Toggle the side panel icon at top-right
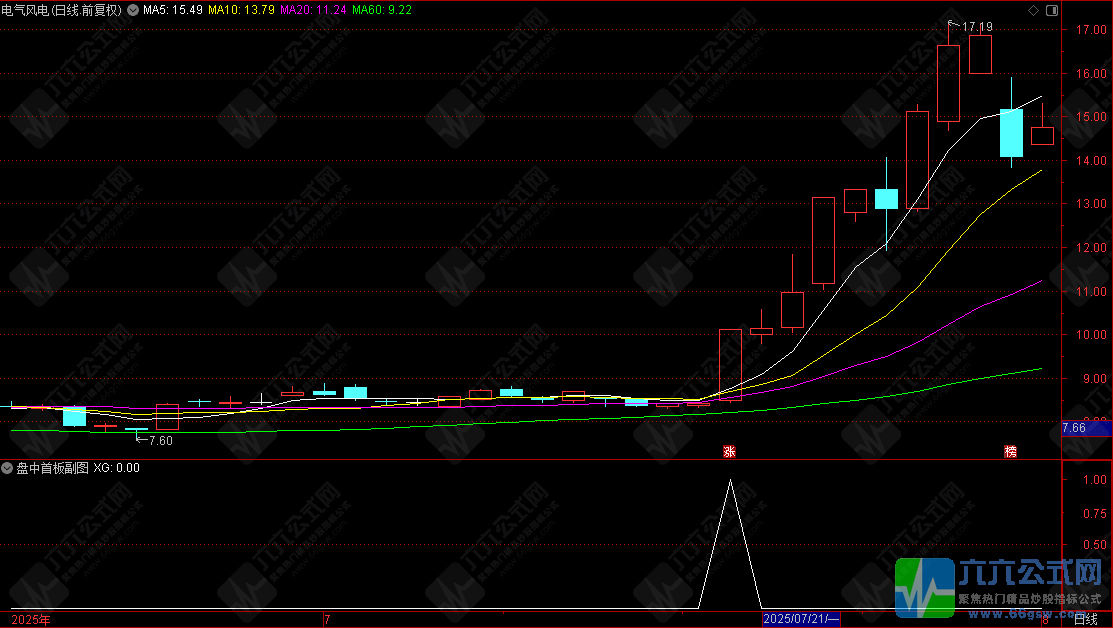The height and width of the screenshot is (628, 1113). 1051,10
